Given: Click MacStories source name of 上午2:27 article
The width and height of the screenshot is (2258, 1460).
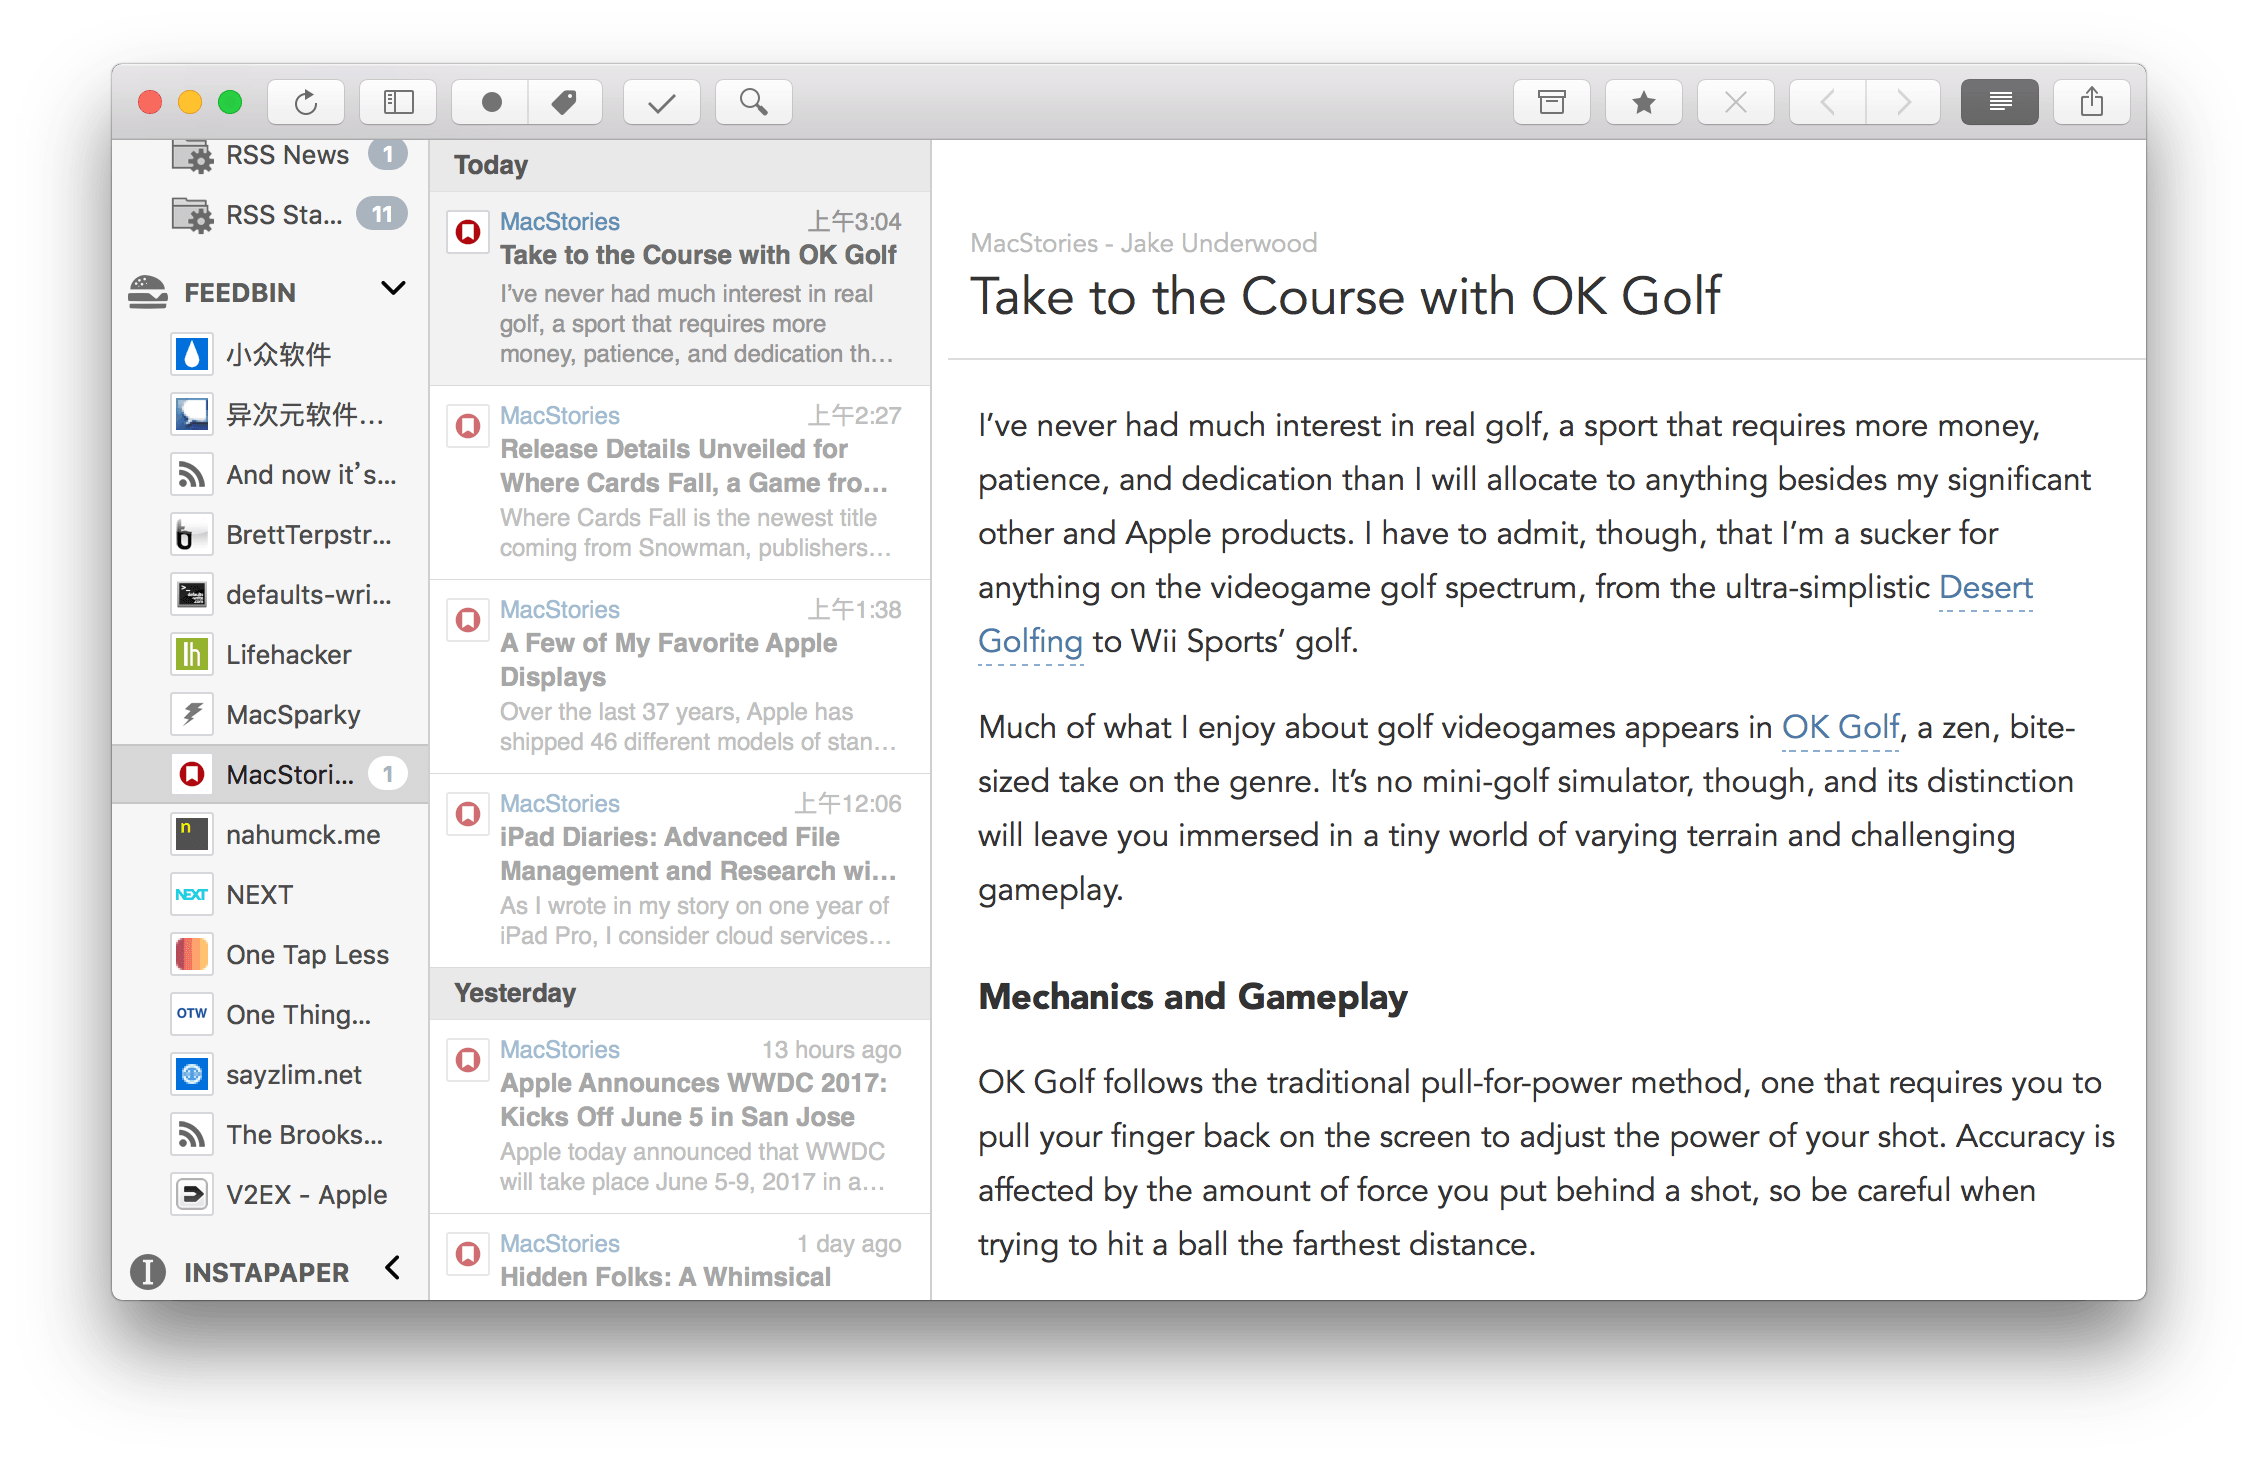Looking at the screenshot, I should (x=559, y=415).
